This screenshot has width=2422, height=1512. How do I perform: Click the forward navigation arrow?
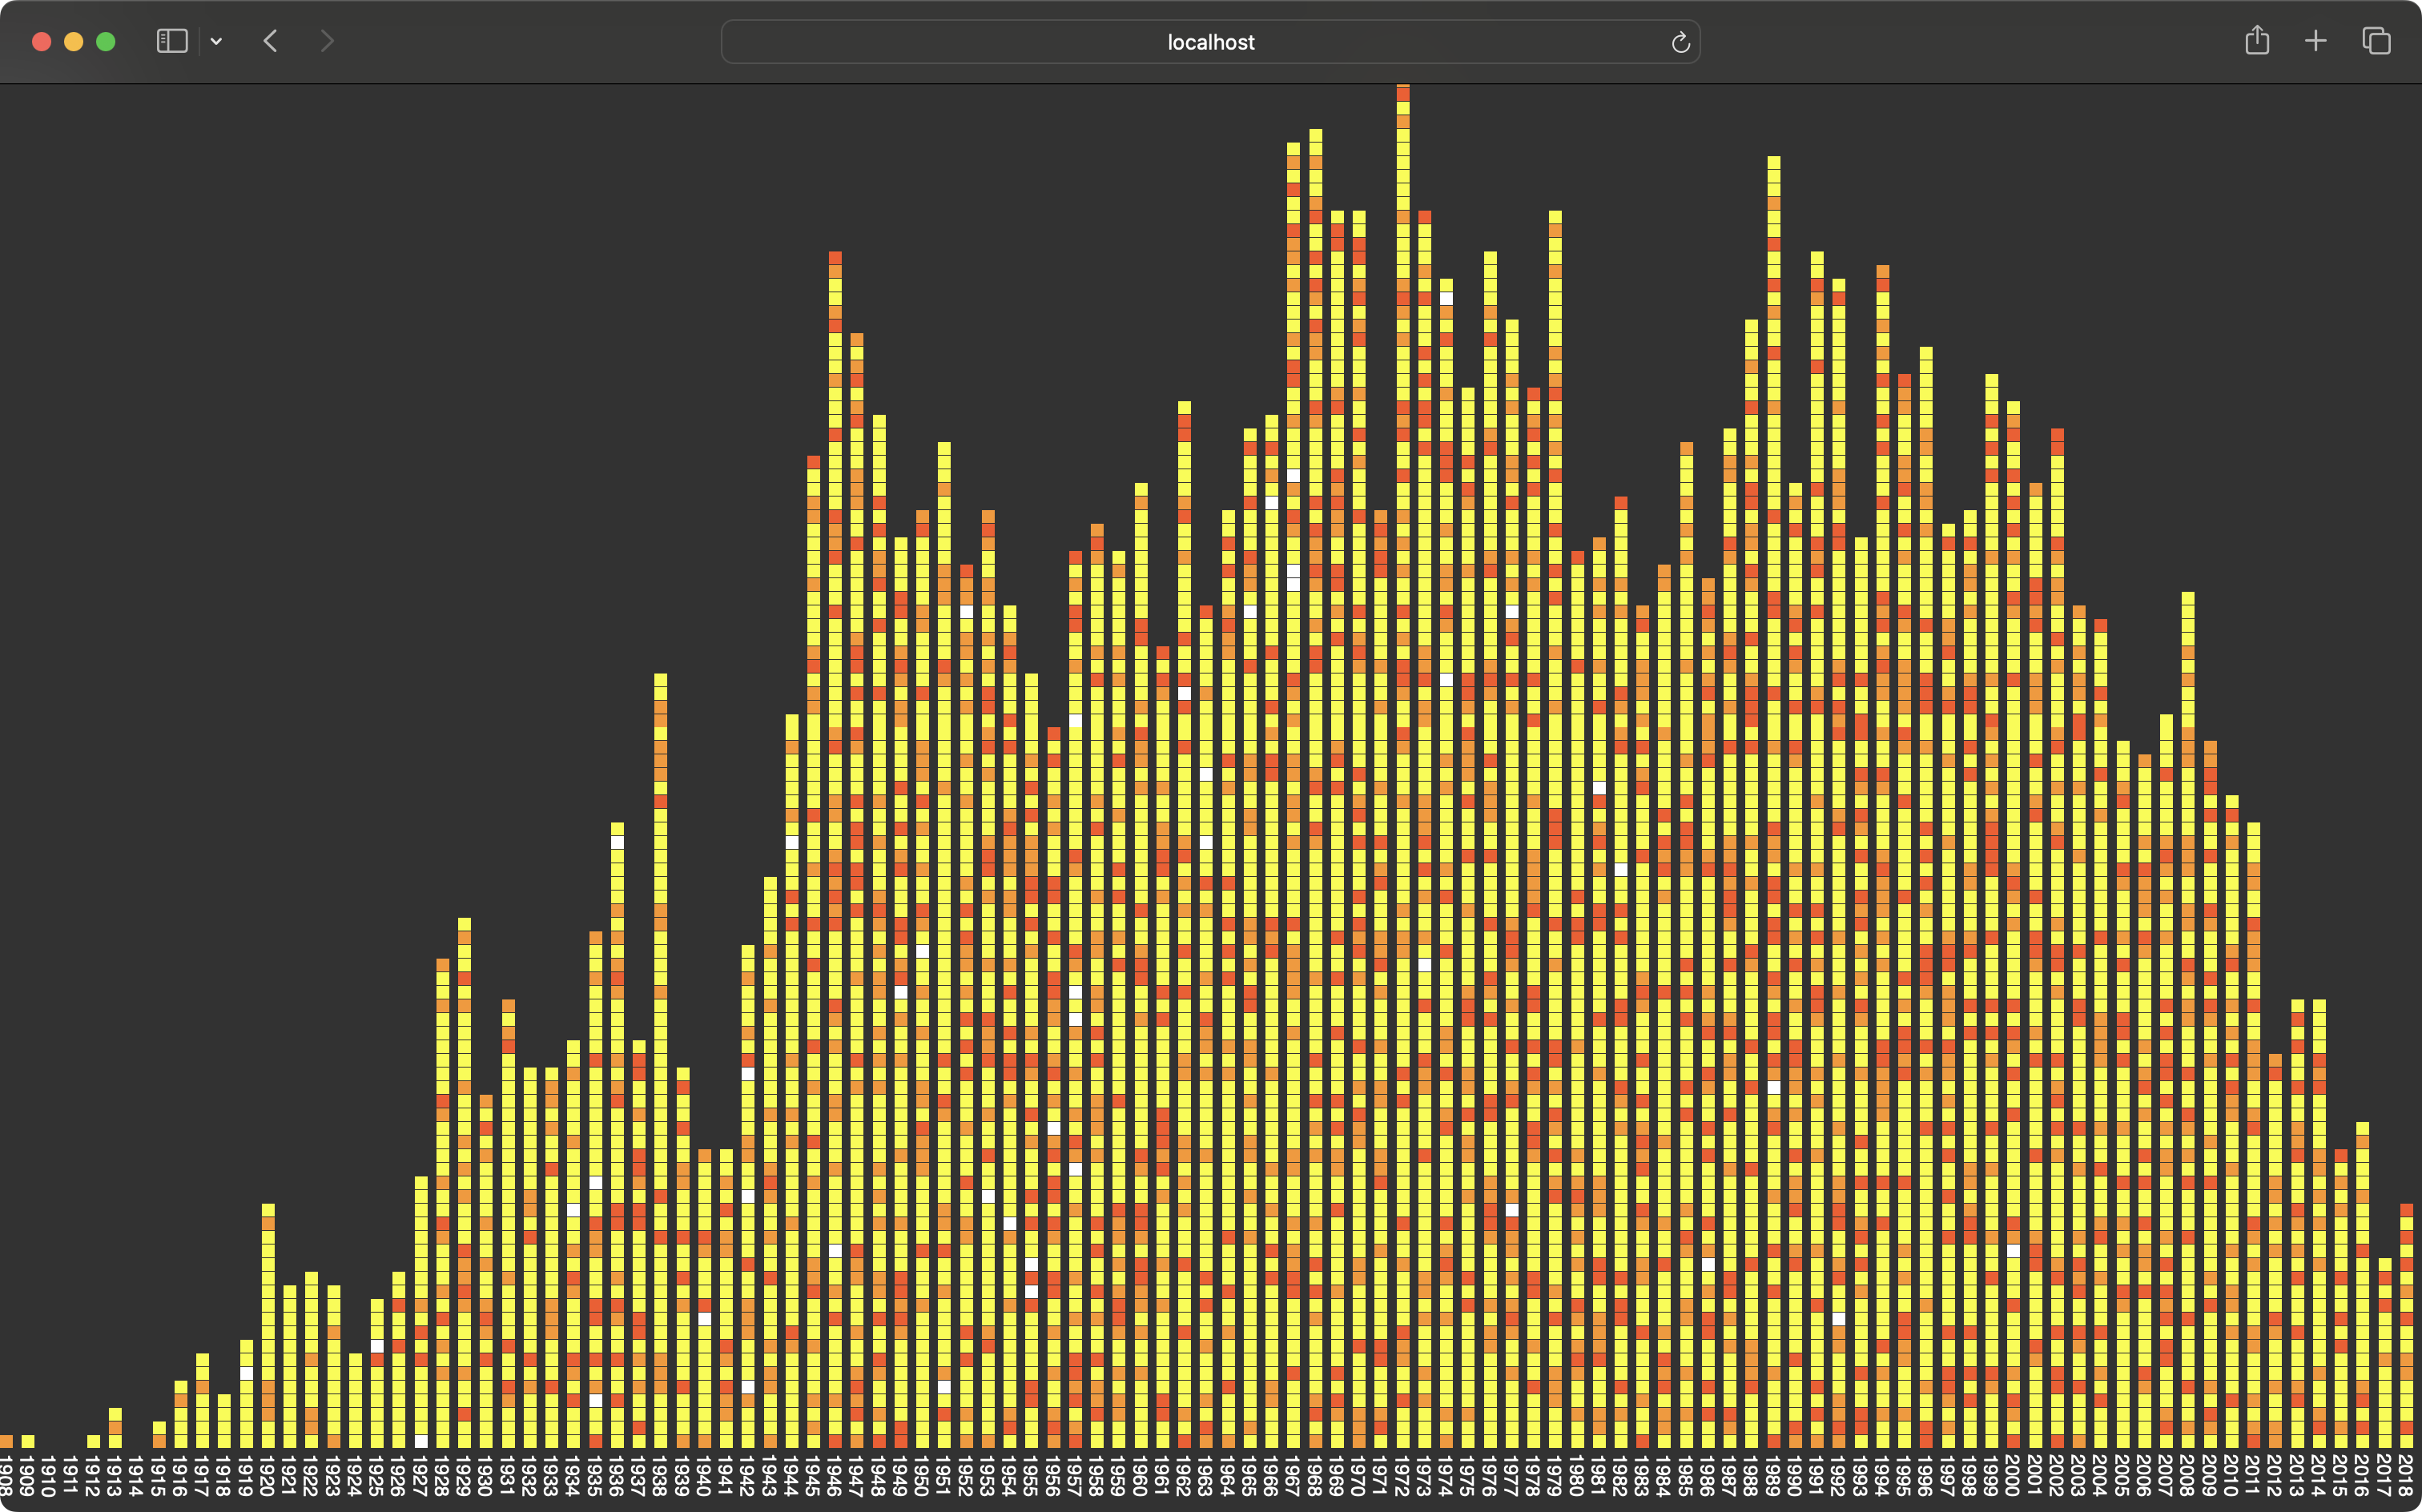coord(326,41)
